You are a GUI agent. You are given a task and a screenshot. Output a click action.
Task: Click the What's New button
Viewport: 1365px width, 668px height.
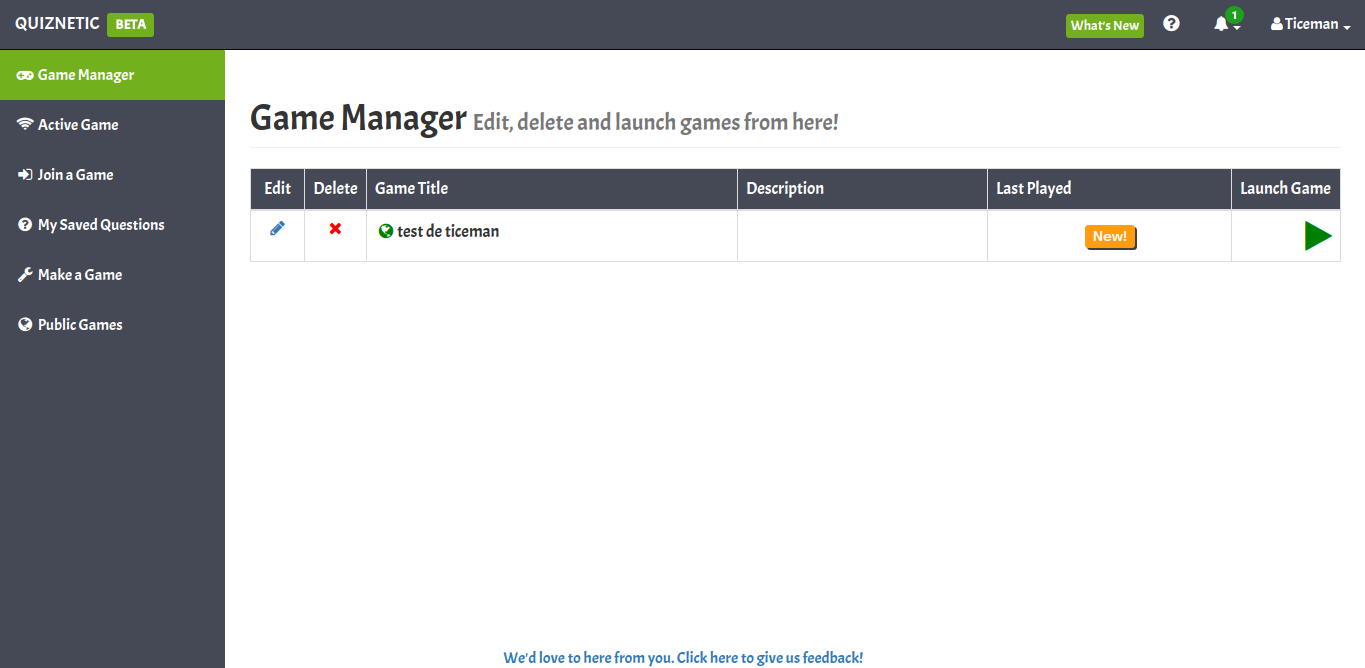pos(1105,25)
